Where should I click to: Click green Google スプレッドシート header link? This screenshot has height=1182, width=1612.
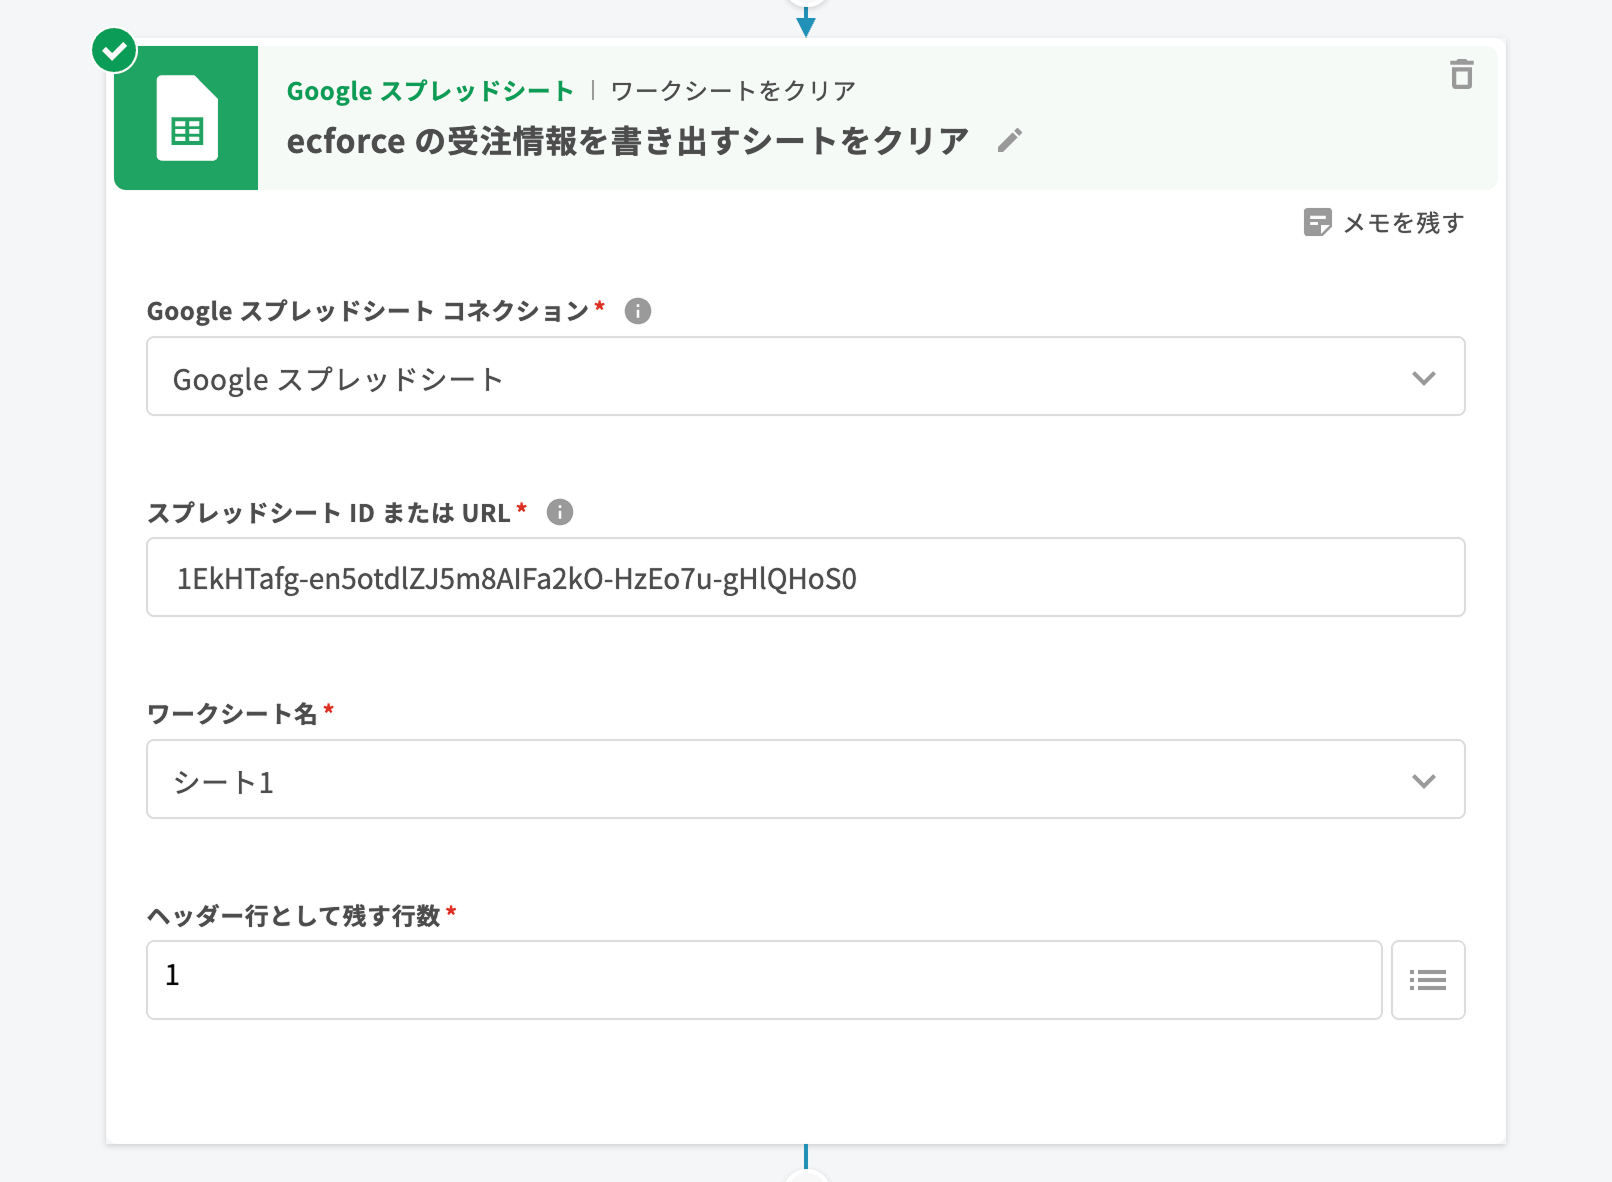[430, 91]
